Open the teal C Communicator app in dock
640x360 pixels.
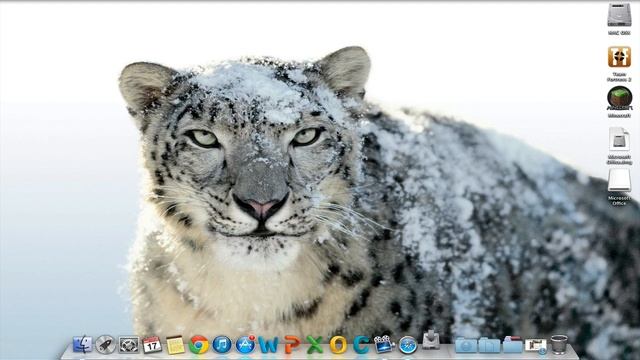click(361, 345)
